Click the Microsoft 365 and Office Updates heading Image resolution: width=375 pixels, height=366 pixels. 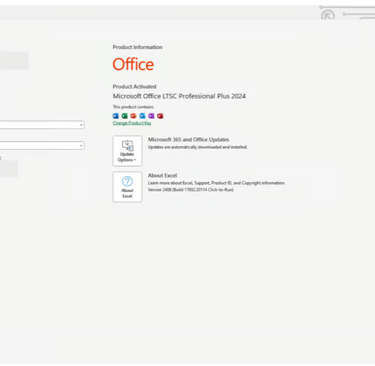pos(189,140)
